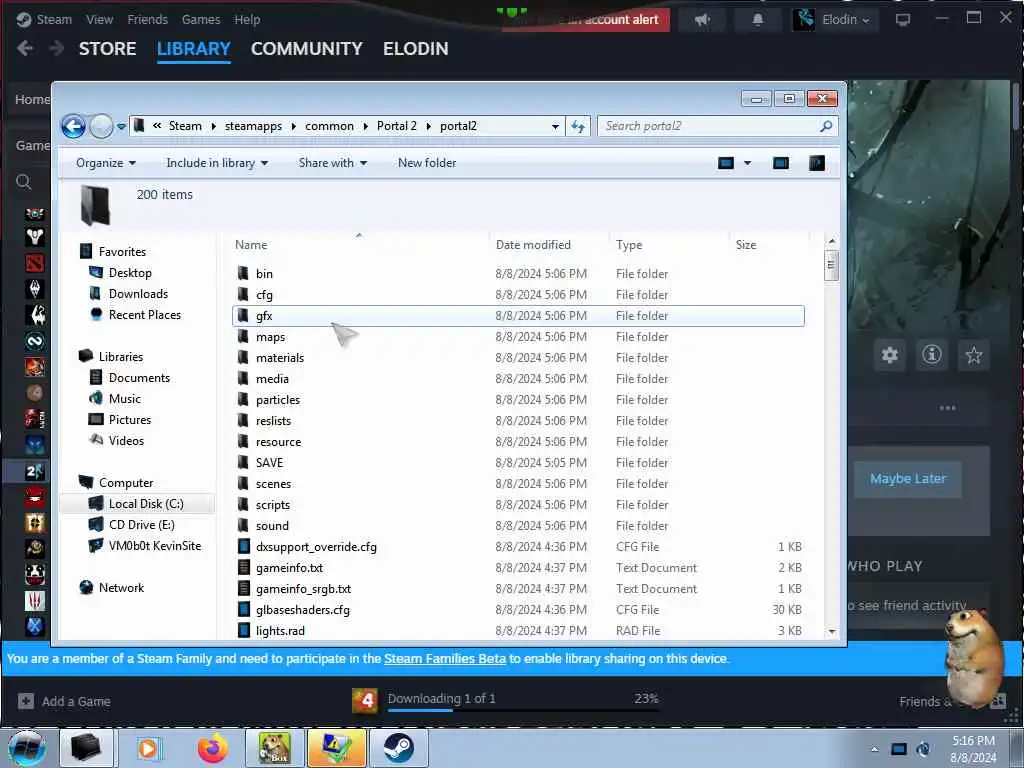This screenshot has width=1024, height=768.
Task: Select the lights.rad file
Action: [x=518, y=631]
